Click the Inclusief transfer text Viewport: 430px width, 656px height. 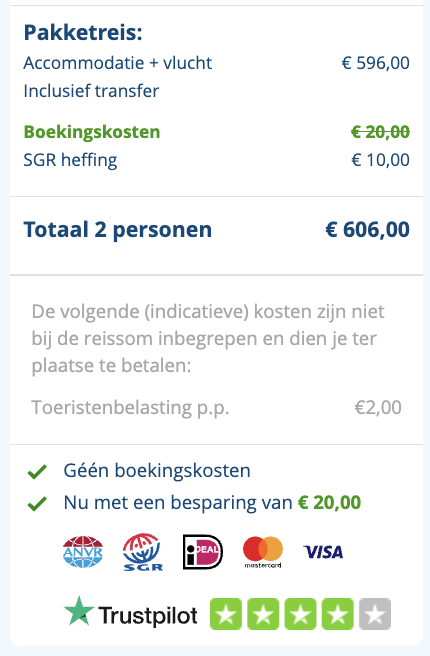(x=91, y=91)
